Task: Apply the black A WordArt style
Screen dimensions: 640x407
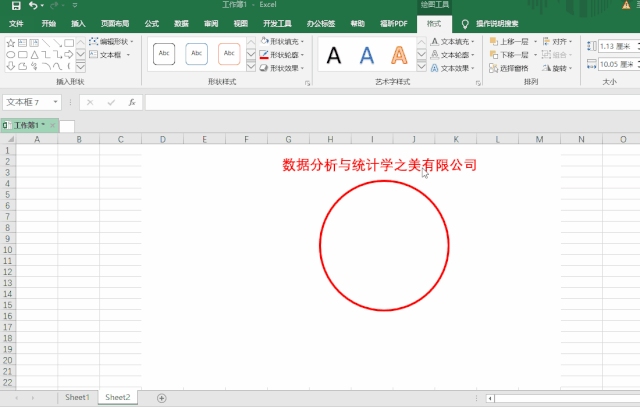Action: click(x=334, y=56)
